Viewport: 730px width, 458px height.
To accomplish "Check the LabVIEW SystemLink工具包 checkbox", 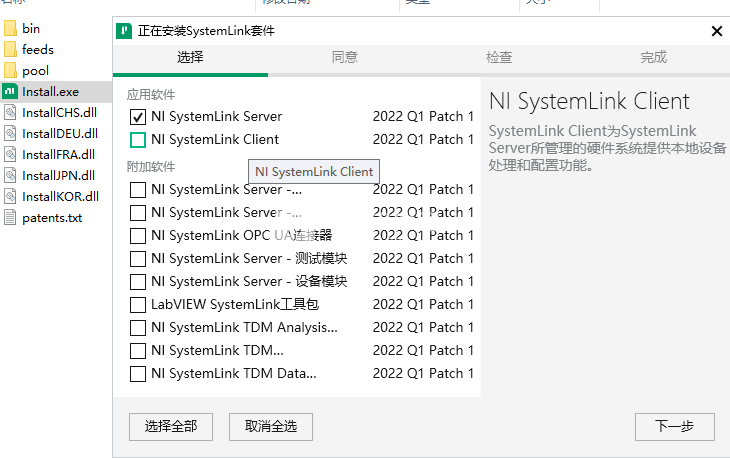I will (138, 305).
